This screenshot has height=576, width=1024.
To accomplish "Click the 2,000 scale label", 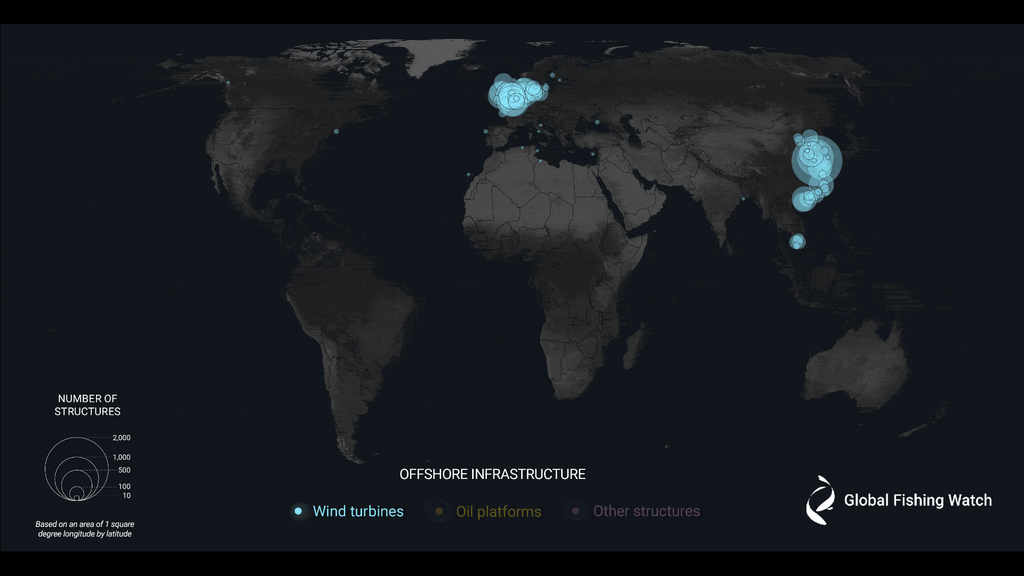I will click(x=121, y=438).
